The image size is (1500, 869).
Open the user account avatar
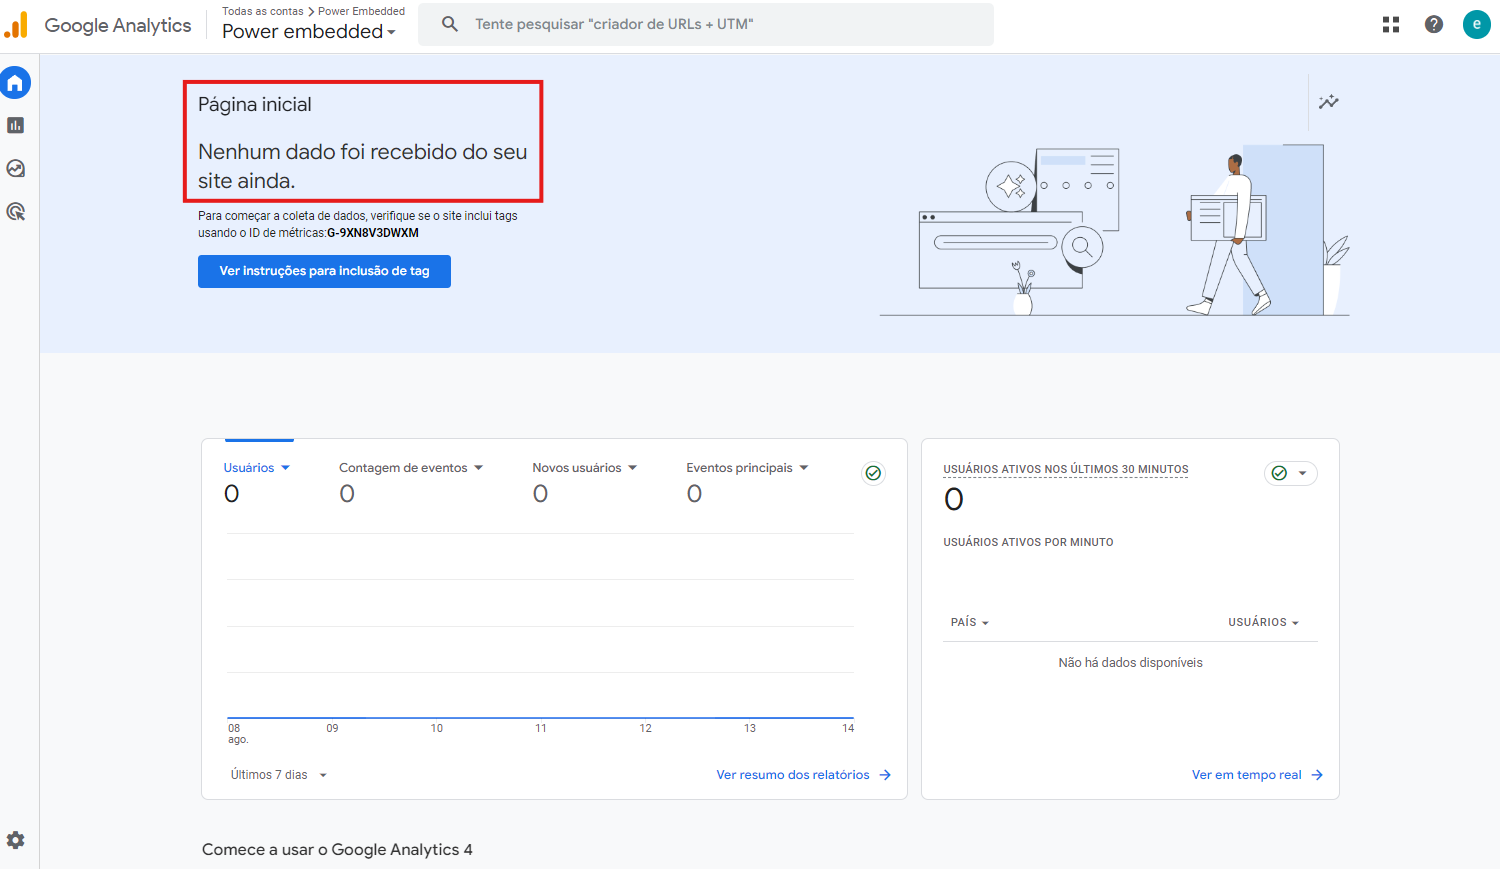pyautogui.click(x=1476, y=25)
